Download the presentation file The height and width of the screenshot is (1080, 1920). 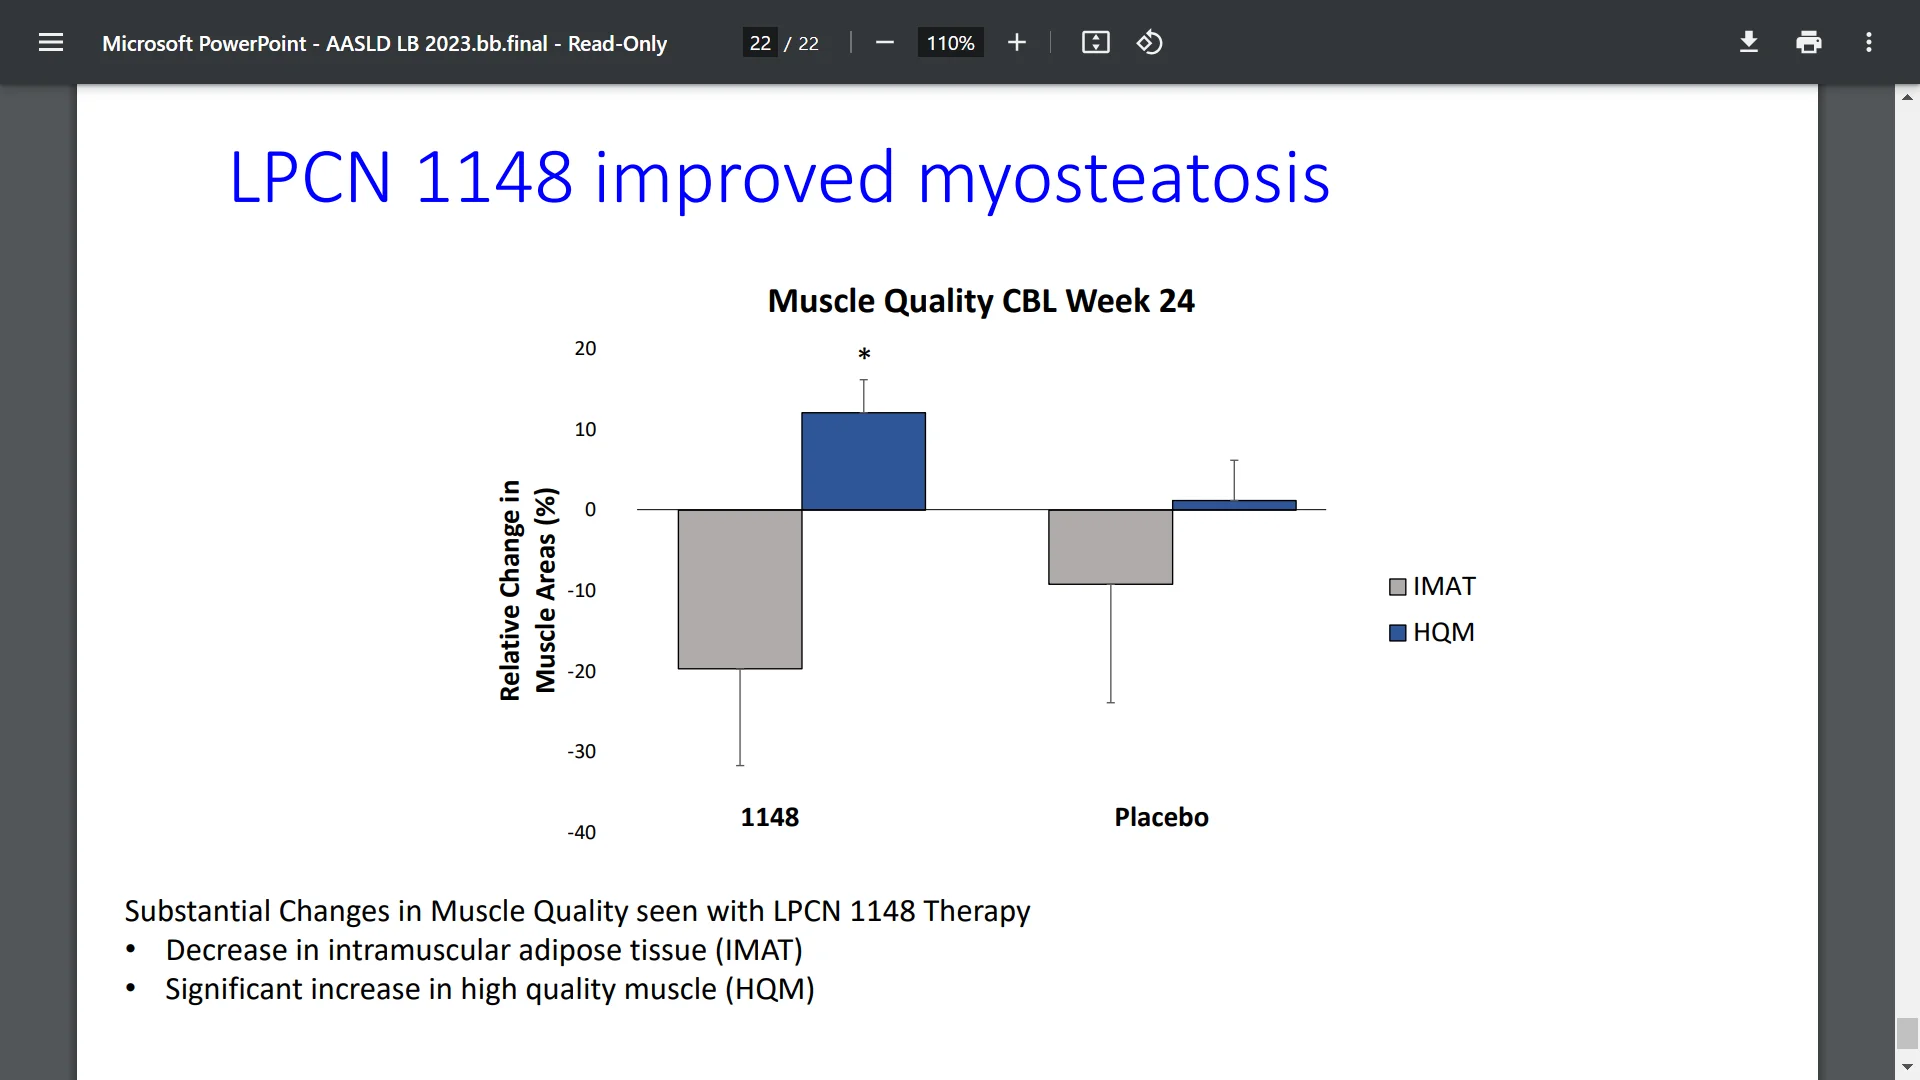1748,42
